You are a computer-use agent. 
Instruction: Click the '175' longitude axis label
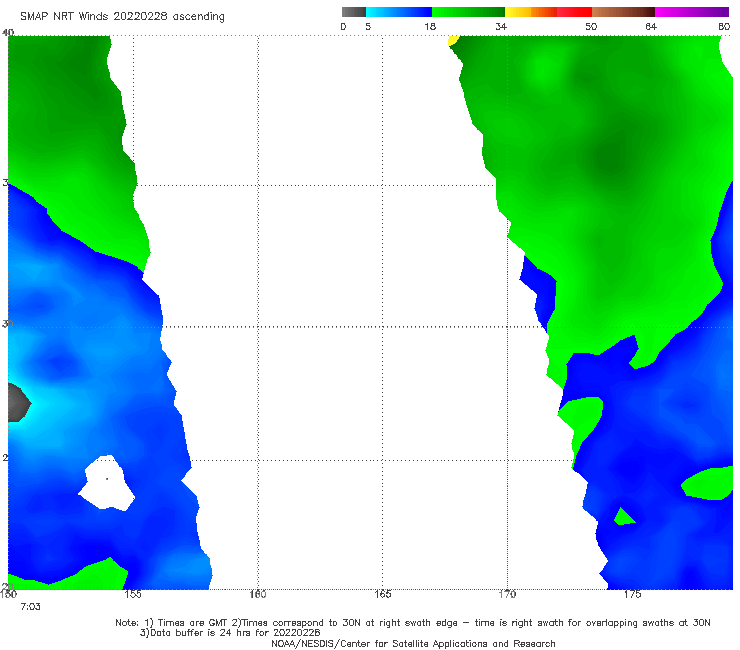coord(632,594)
